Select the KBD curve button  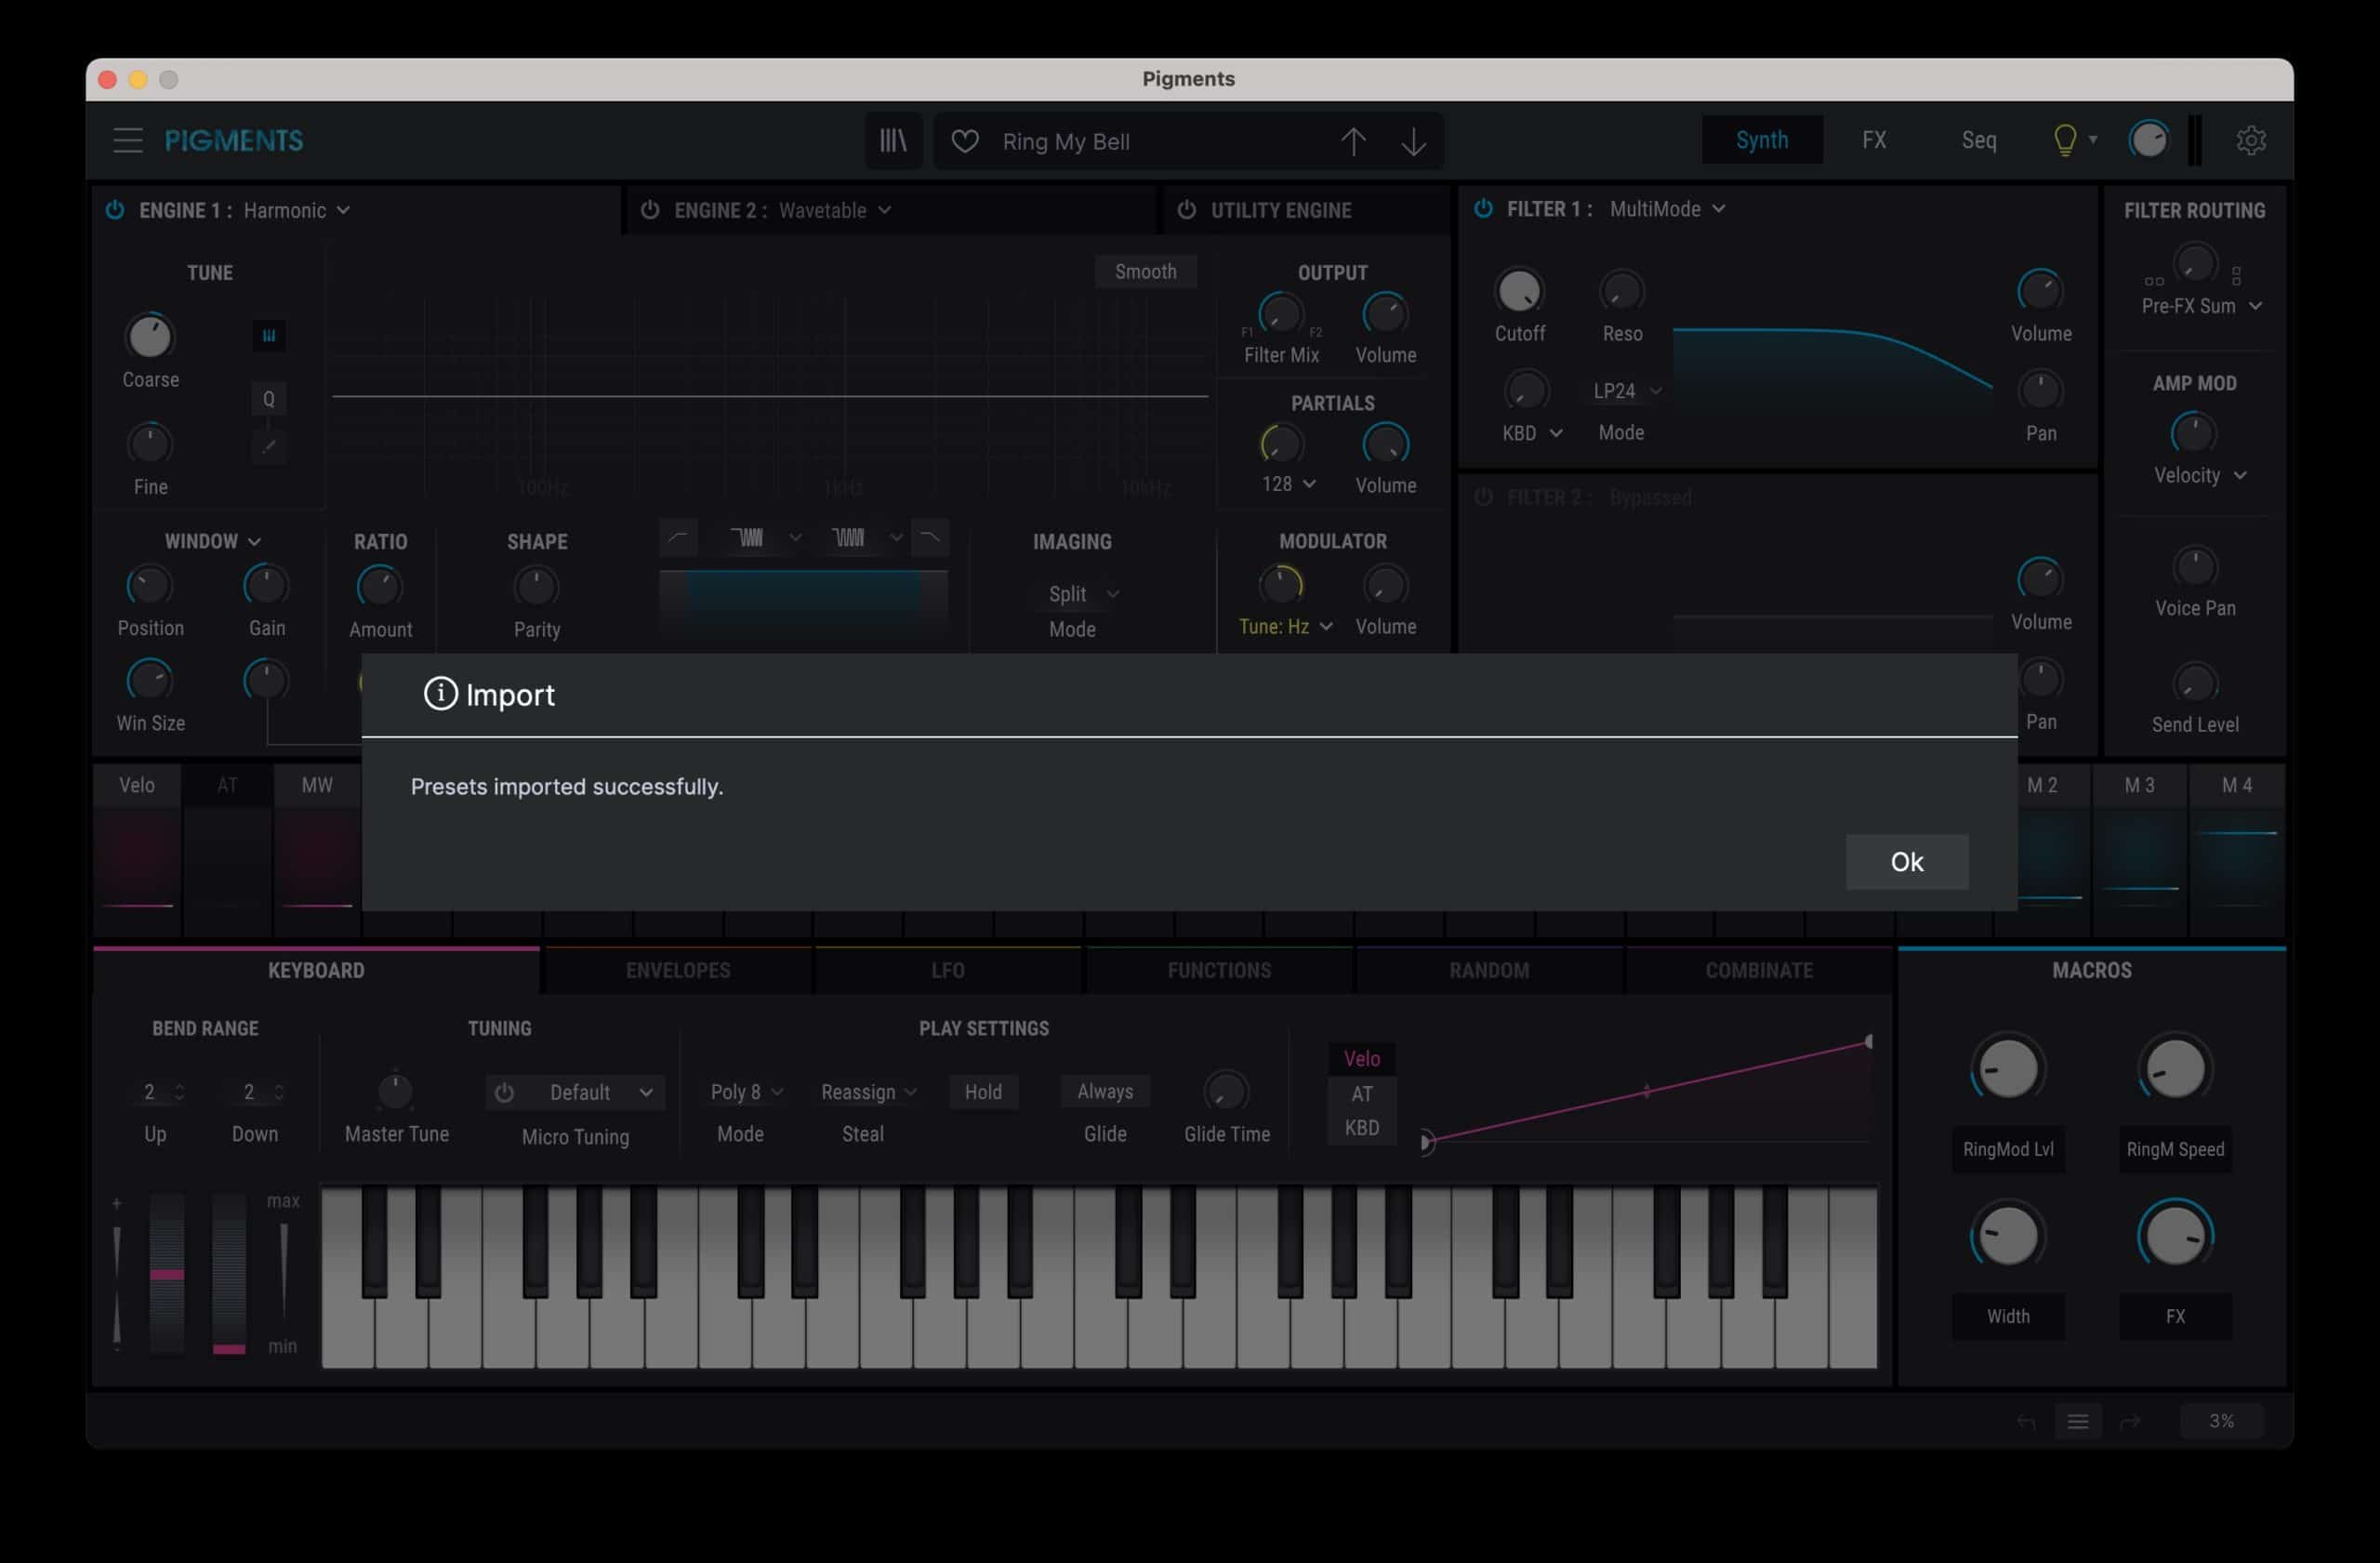click(x=1361, y=1127)
